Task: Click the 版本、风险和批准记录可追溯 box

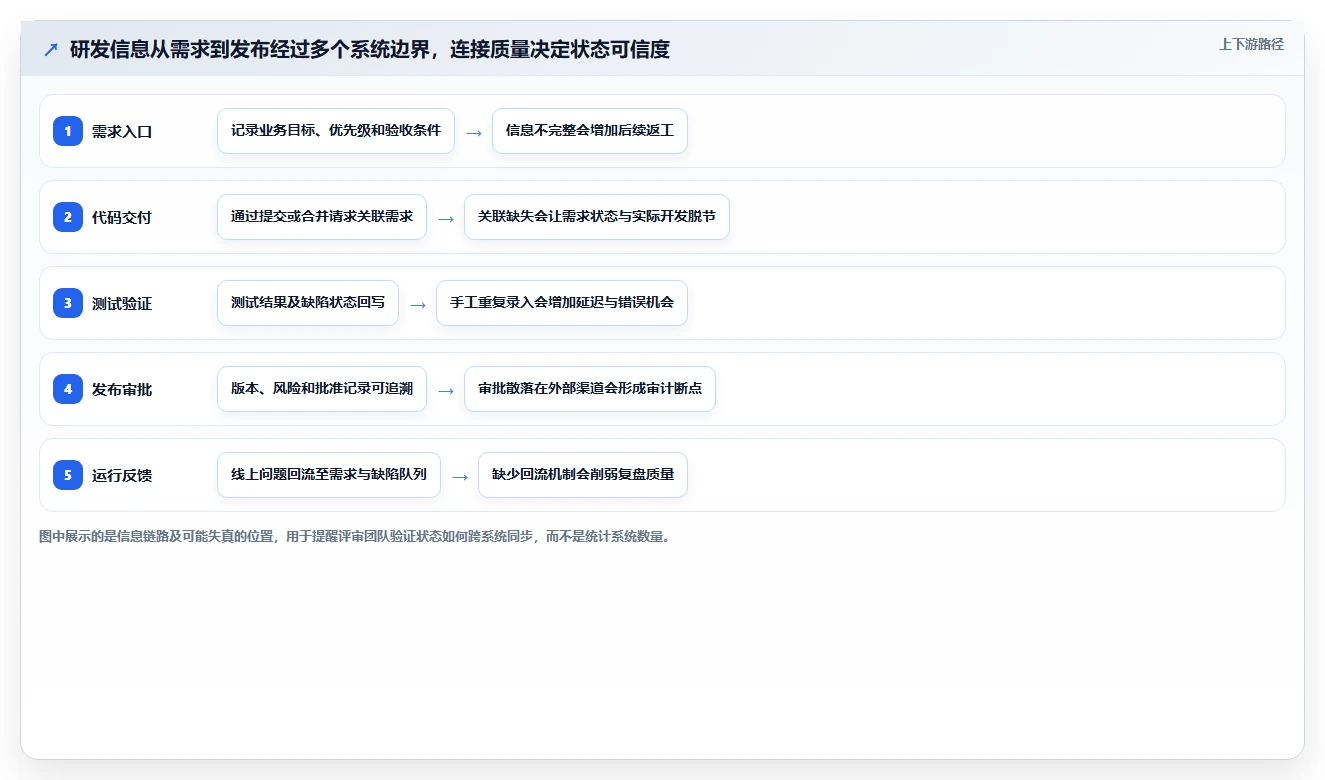Action: (x=322, y=389)
